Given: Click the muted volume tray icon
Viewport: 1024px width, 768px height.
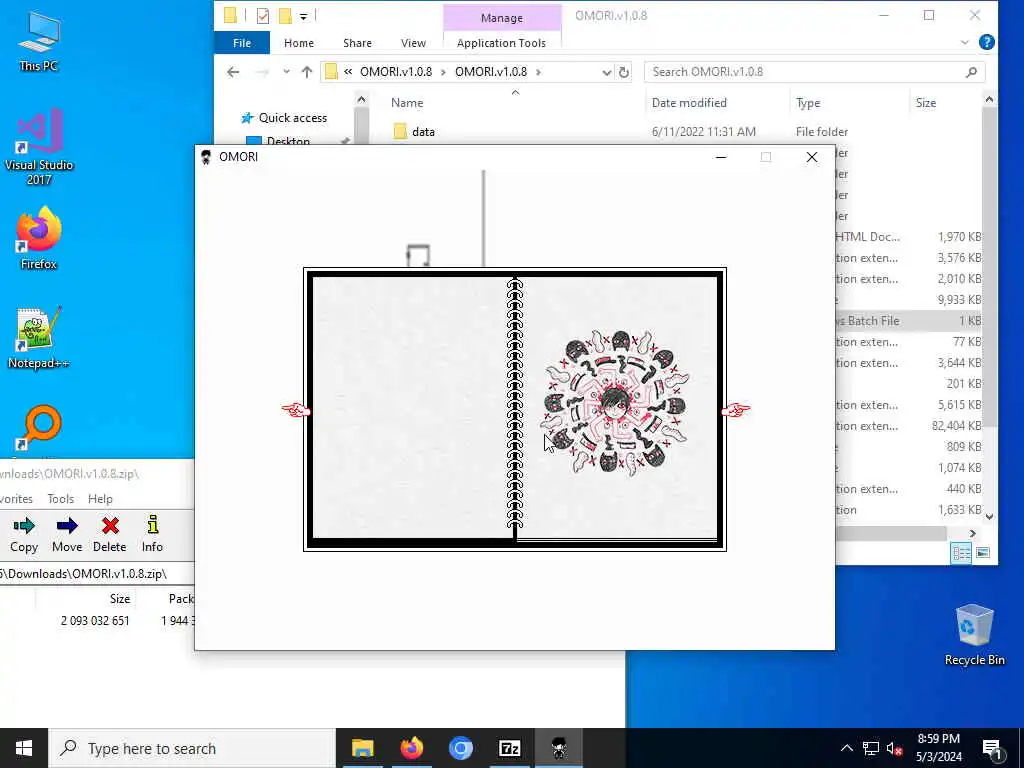Looking at the screenshot, I should pos(895,748).
